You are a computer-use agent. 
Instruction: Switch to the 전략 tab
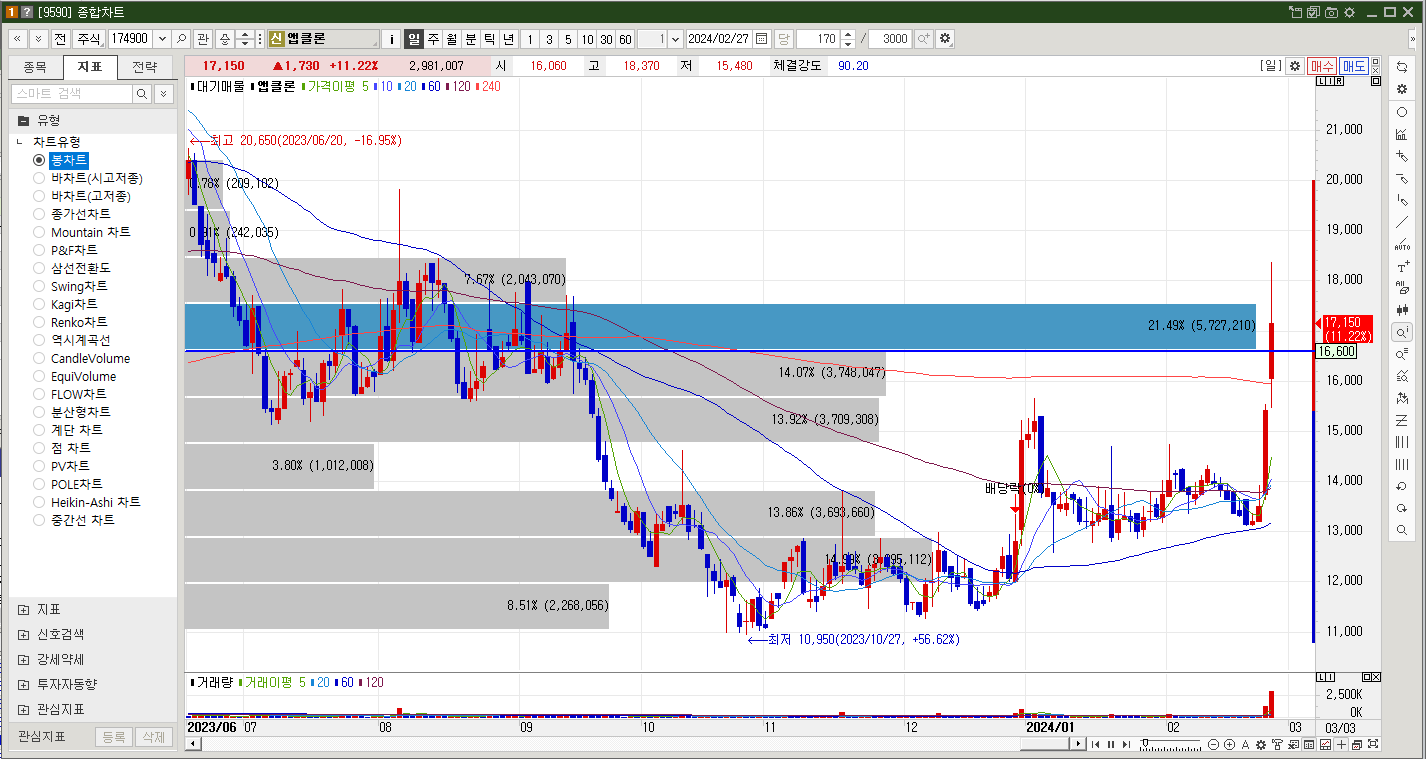(x=145, y=67)
